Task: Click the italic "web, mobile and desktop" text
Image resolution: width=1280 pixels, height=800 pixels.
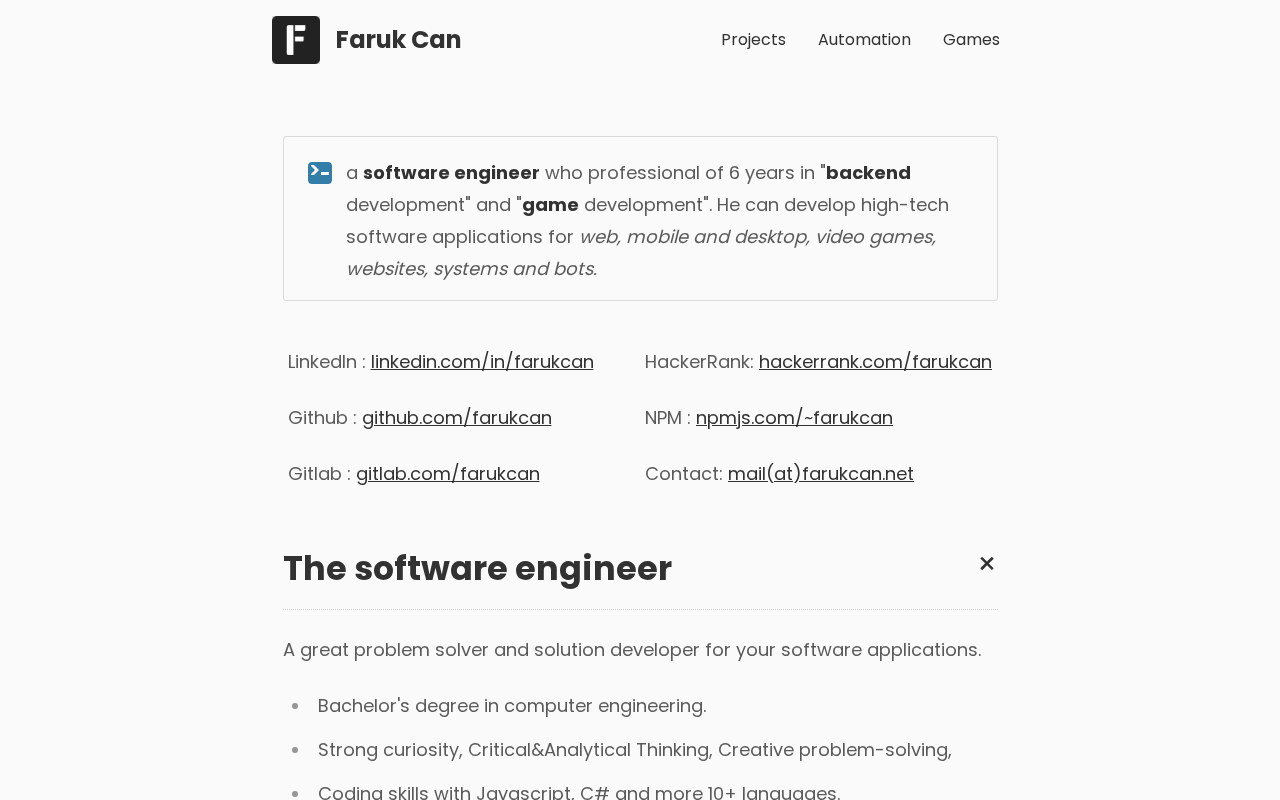Action: click(692, 237)
